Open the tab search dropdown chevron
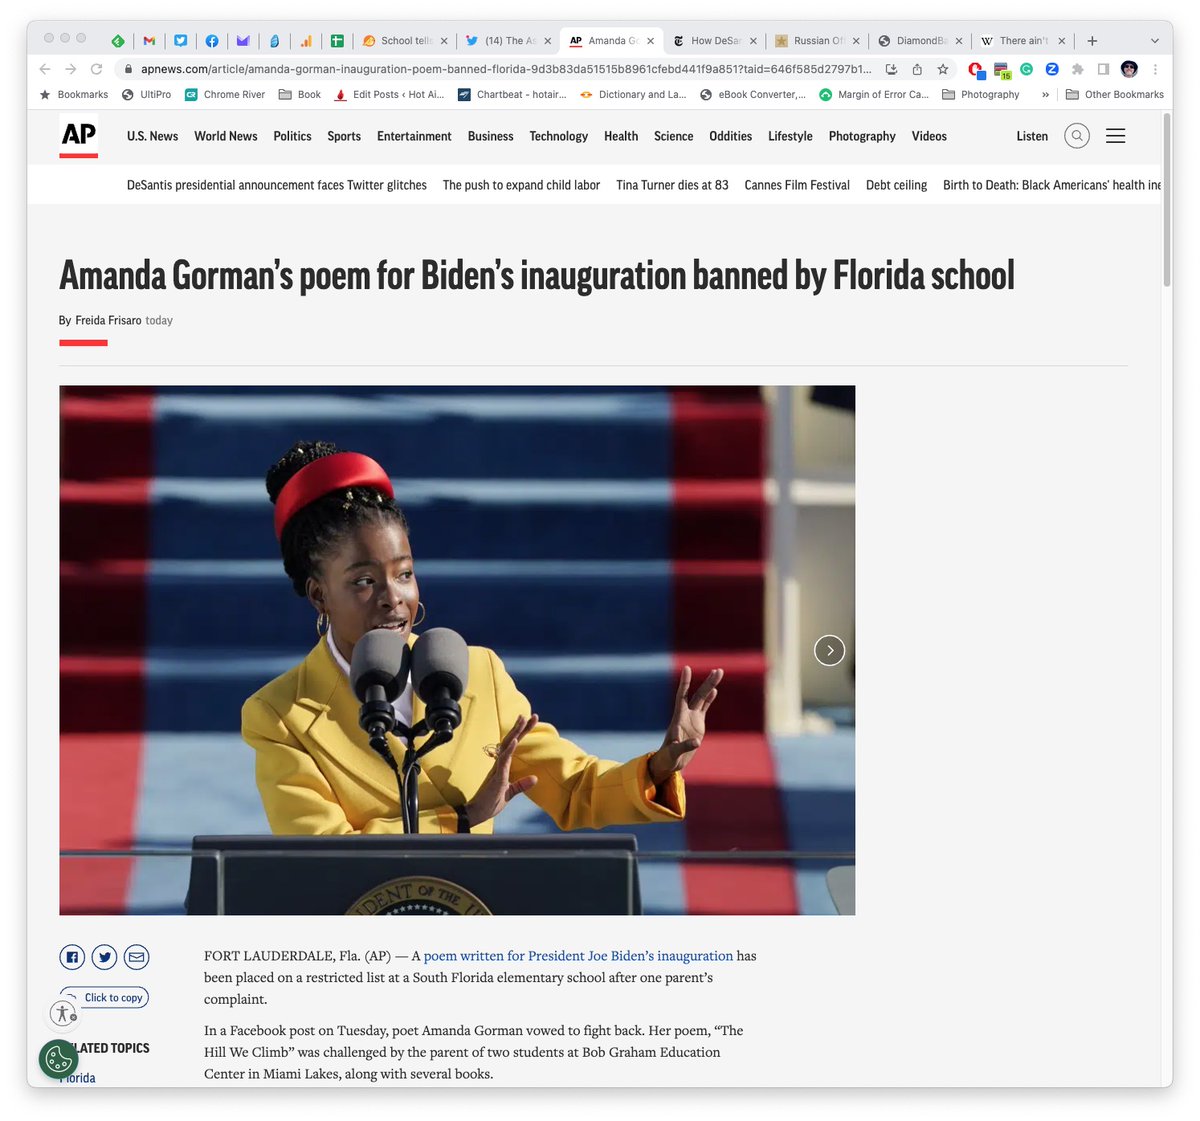This screenshot has width=1200, height=1121. pos(1155,41)
